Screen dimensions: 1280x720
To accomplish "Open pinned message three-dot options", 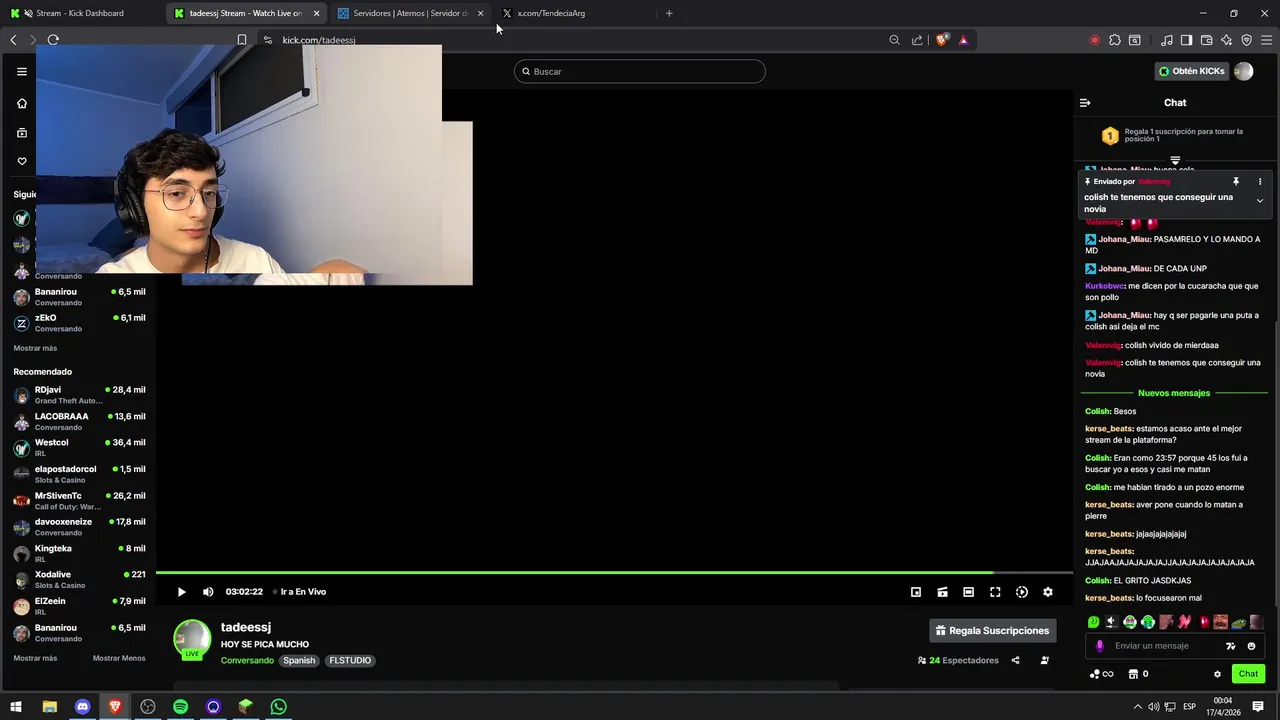I will (x=1260, y=182).
